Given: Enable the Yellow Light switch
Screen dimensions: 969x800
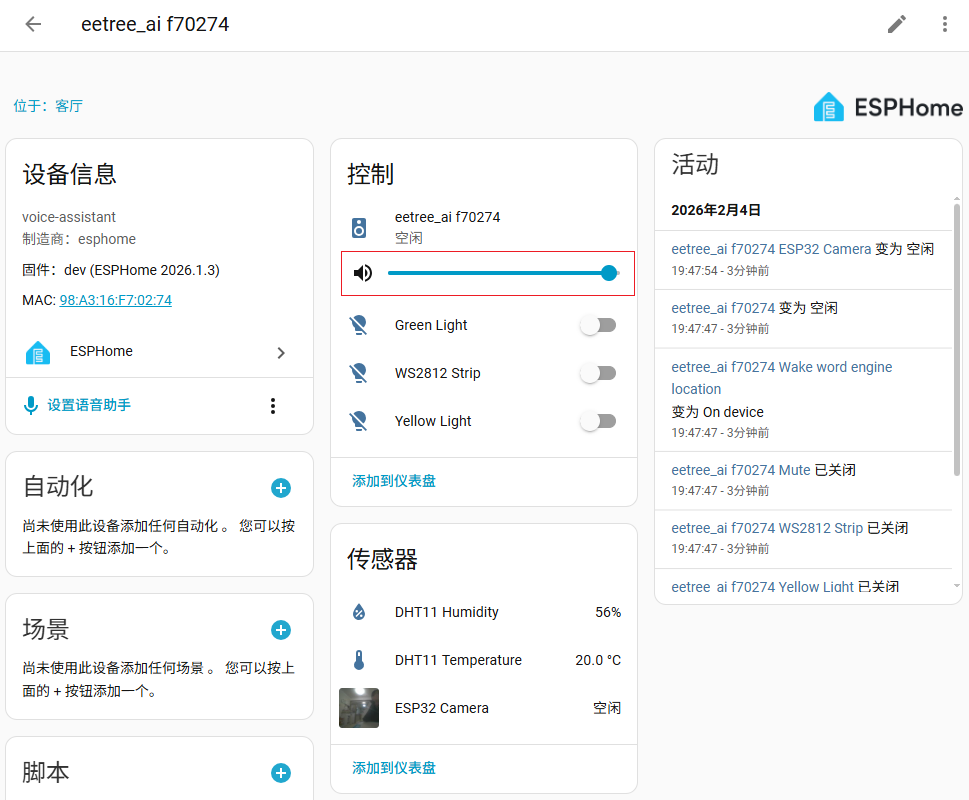Looking at the screenshot, I should [x=598, y=421].
